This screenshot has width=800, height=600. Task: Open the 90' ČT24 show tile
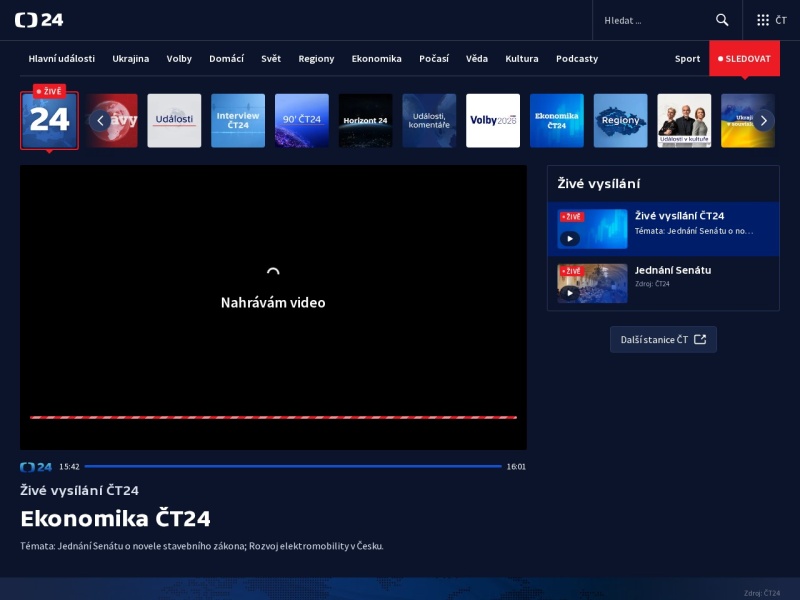tap(302, 120)
